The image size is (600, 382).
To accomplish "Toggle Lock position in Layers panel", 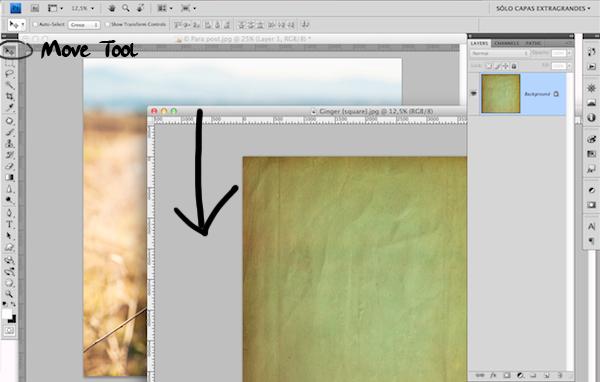I will pos(505,66).
